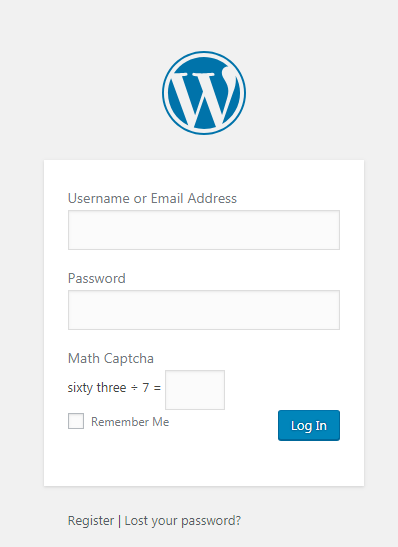Click the division sign in the captcha
The image size is (398, 547).
[x=134, y=388]
